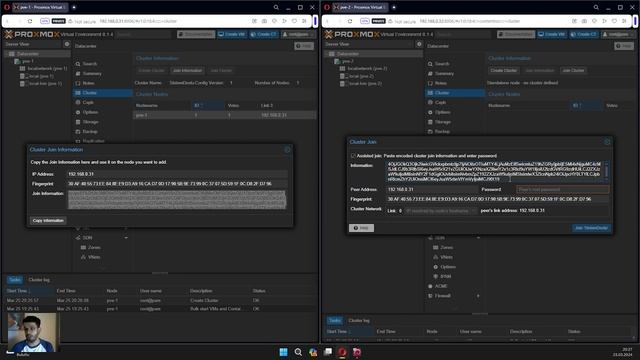Select Tasks tab in pve-1 bottom panel
The image size is (640, 360).
pos(15,280)
